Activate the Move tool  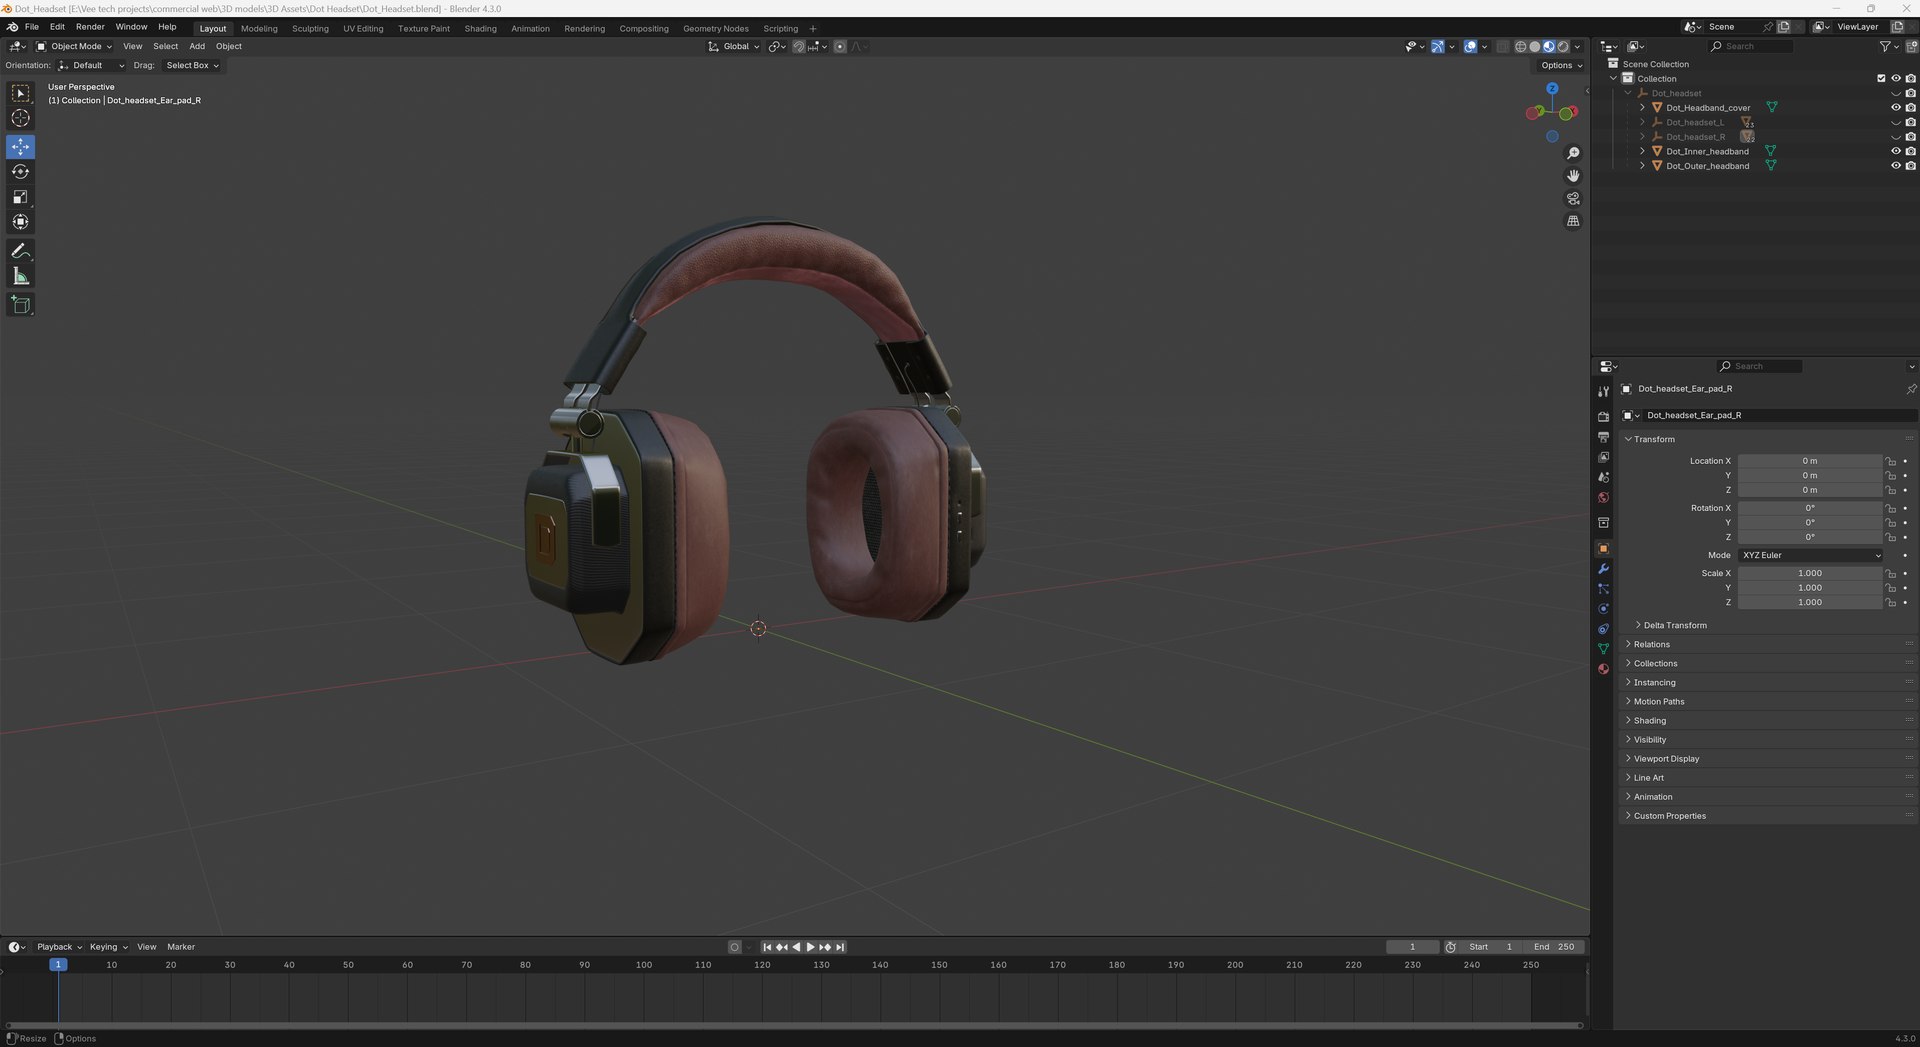point(20,147)
